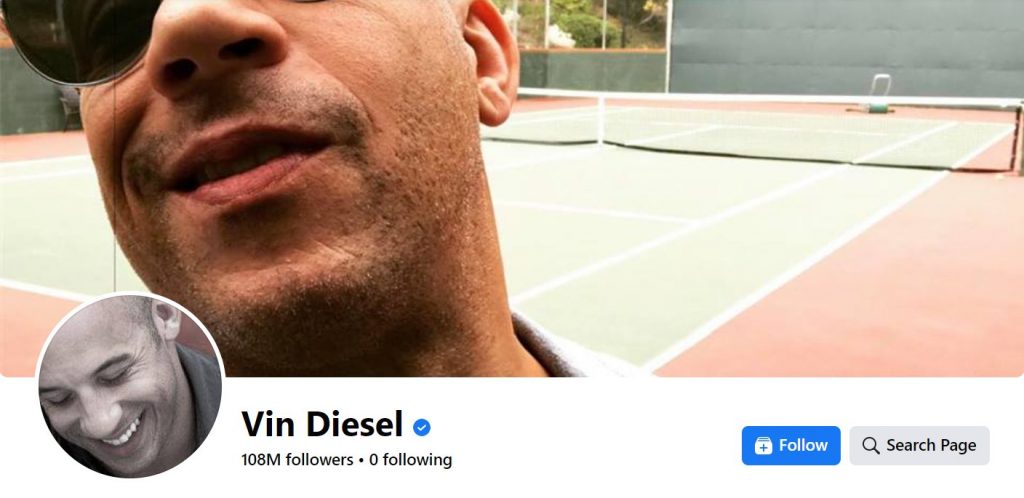Click the blue verified checkmark badge

pyautogui.click(x=421, y=428)
